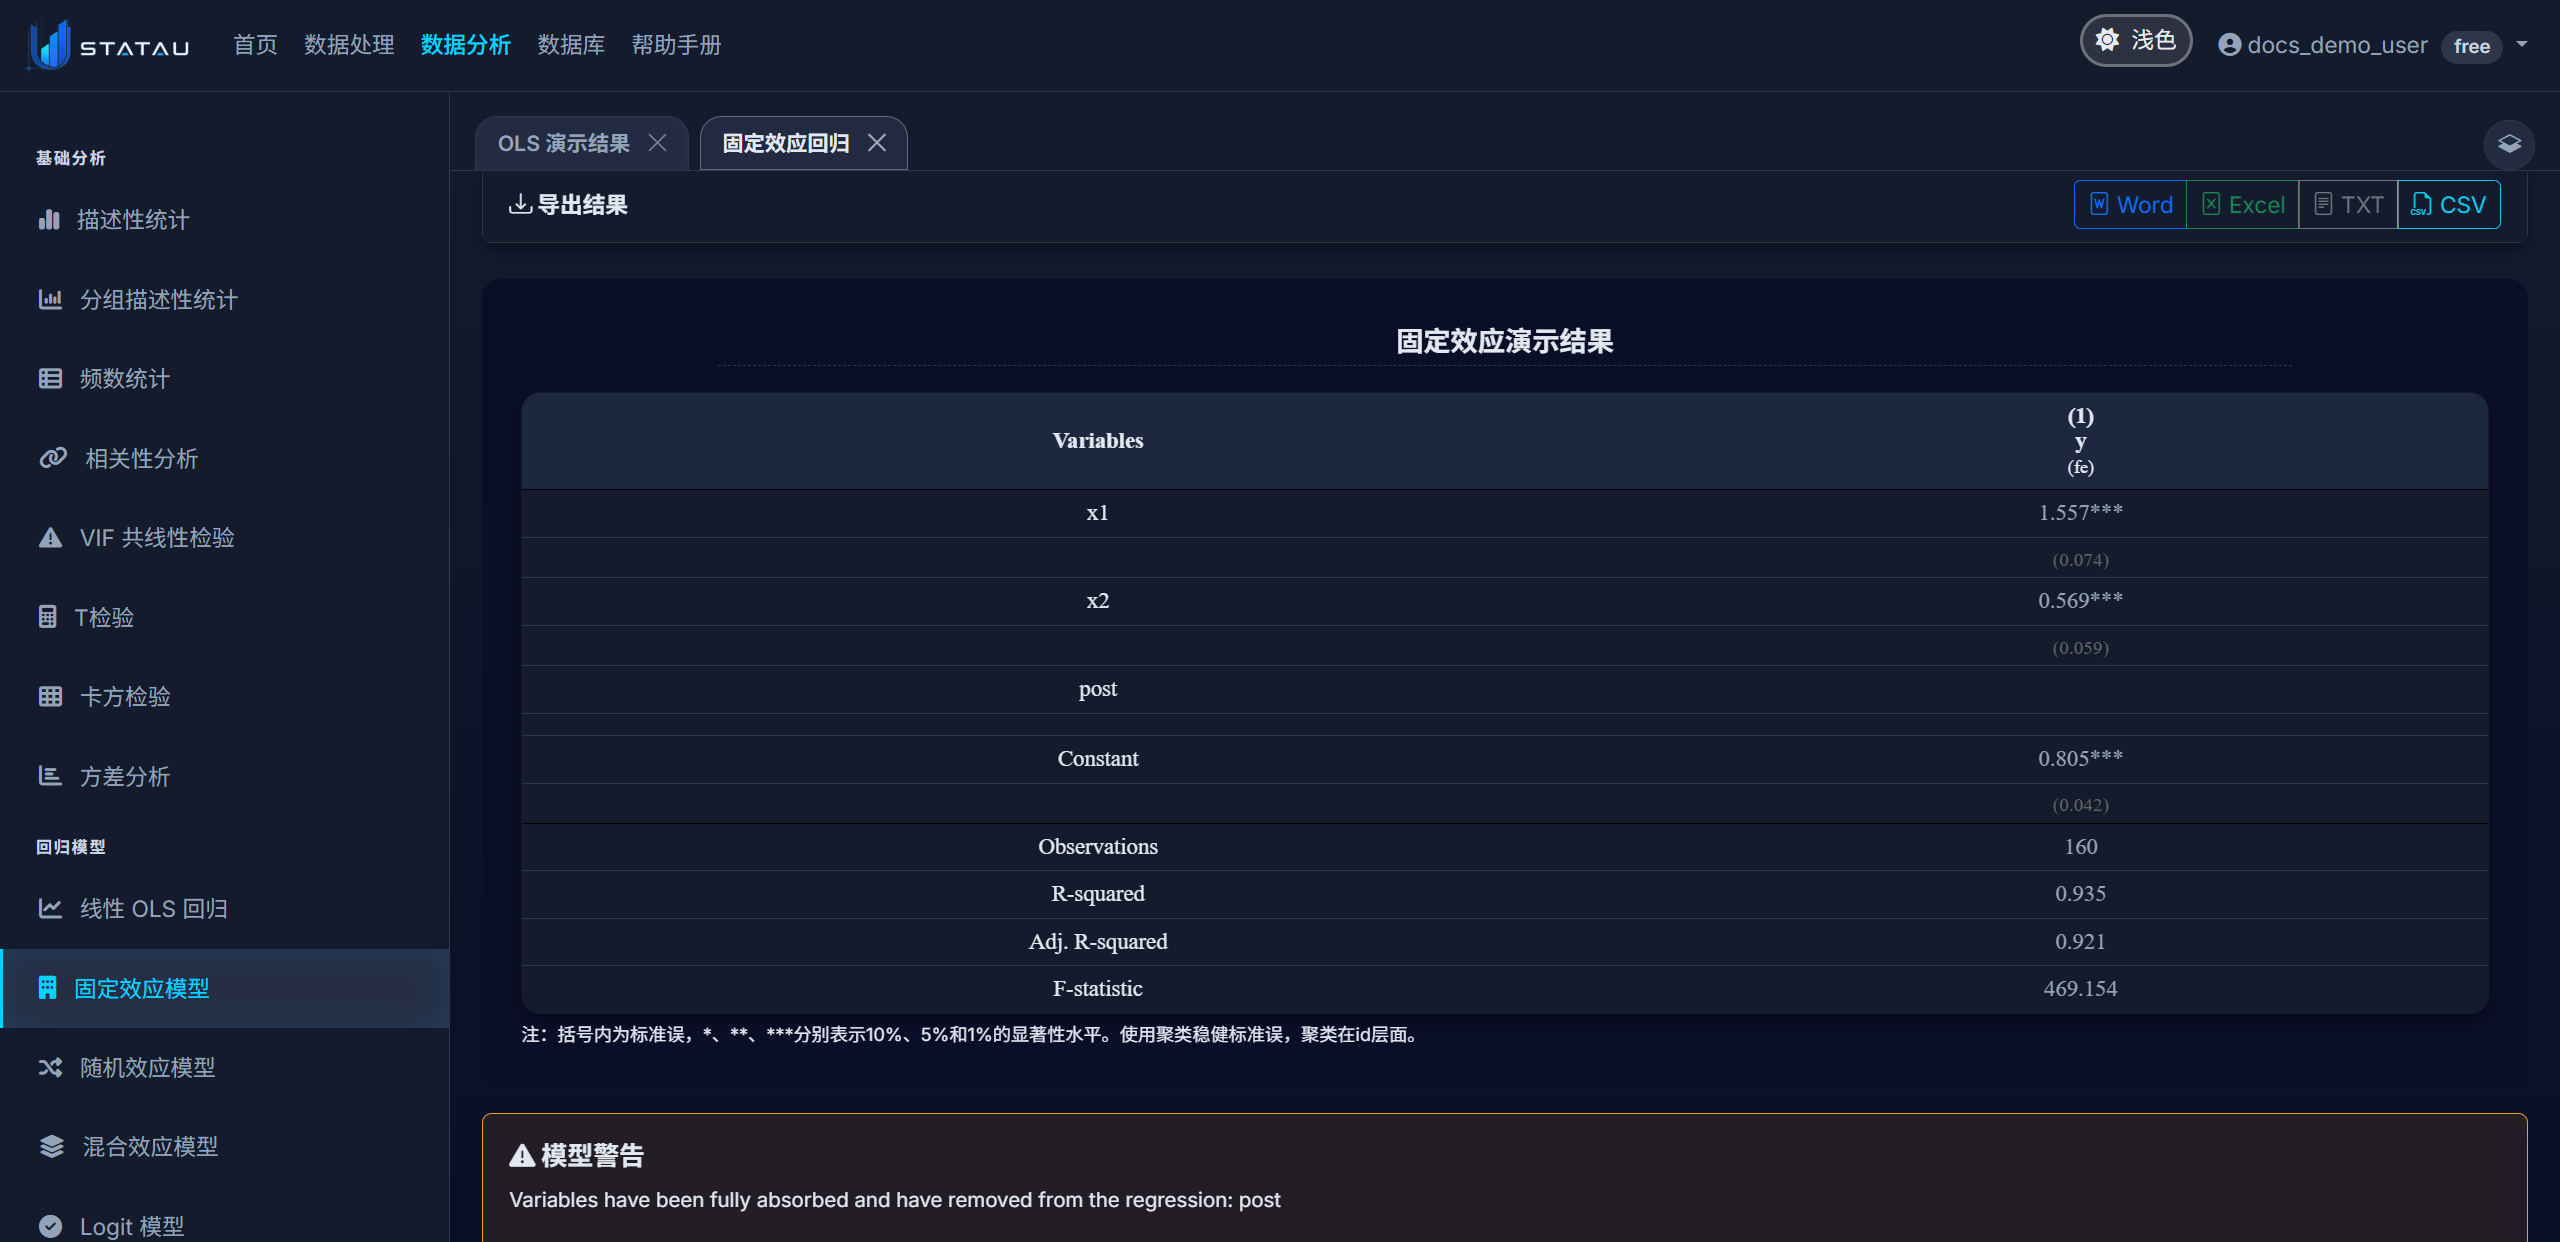Image resolution: width=2560 pixels, height=1242 pixels.
Task: Click the x1 coefficient 1.557***
Action: point(2080,512)
